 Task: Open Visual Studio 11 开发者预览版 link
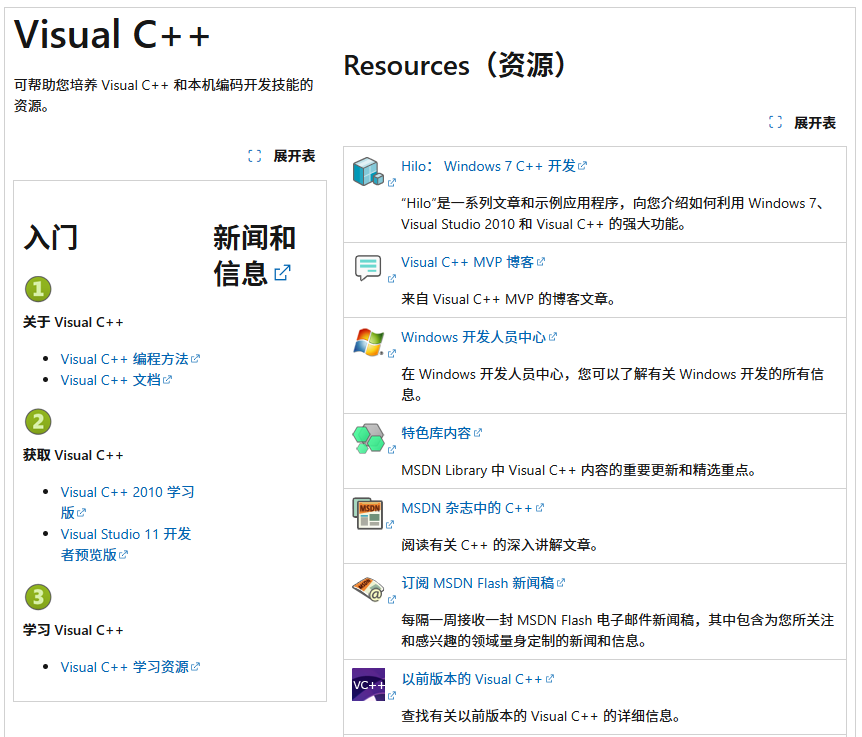click(126, 544)
